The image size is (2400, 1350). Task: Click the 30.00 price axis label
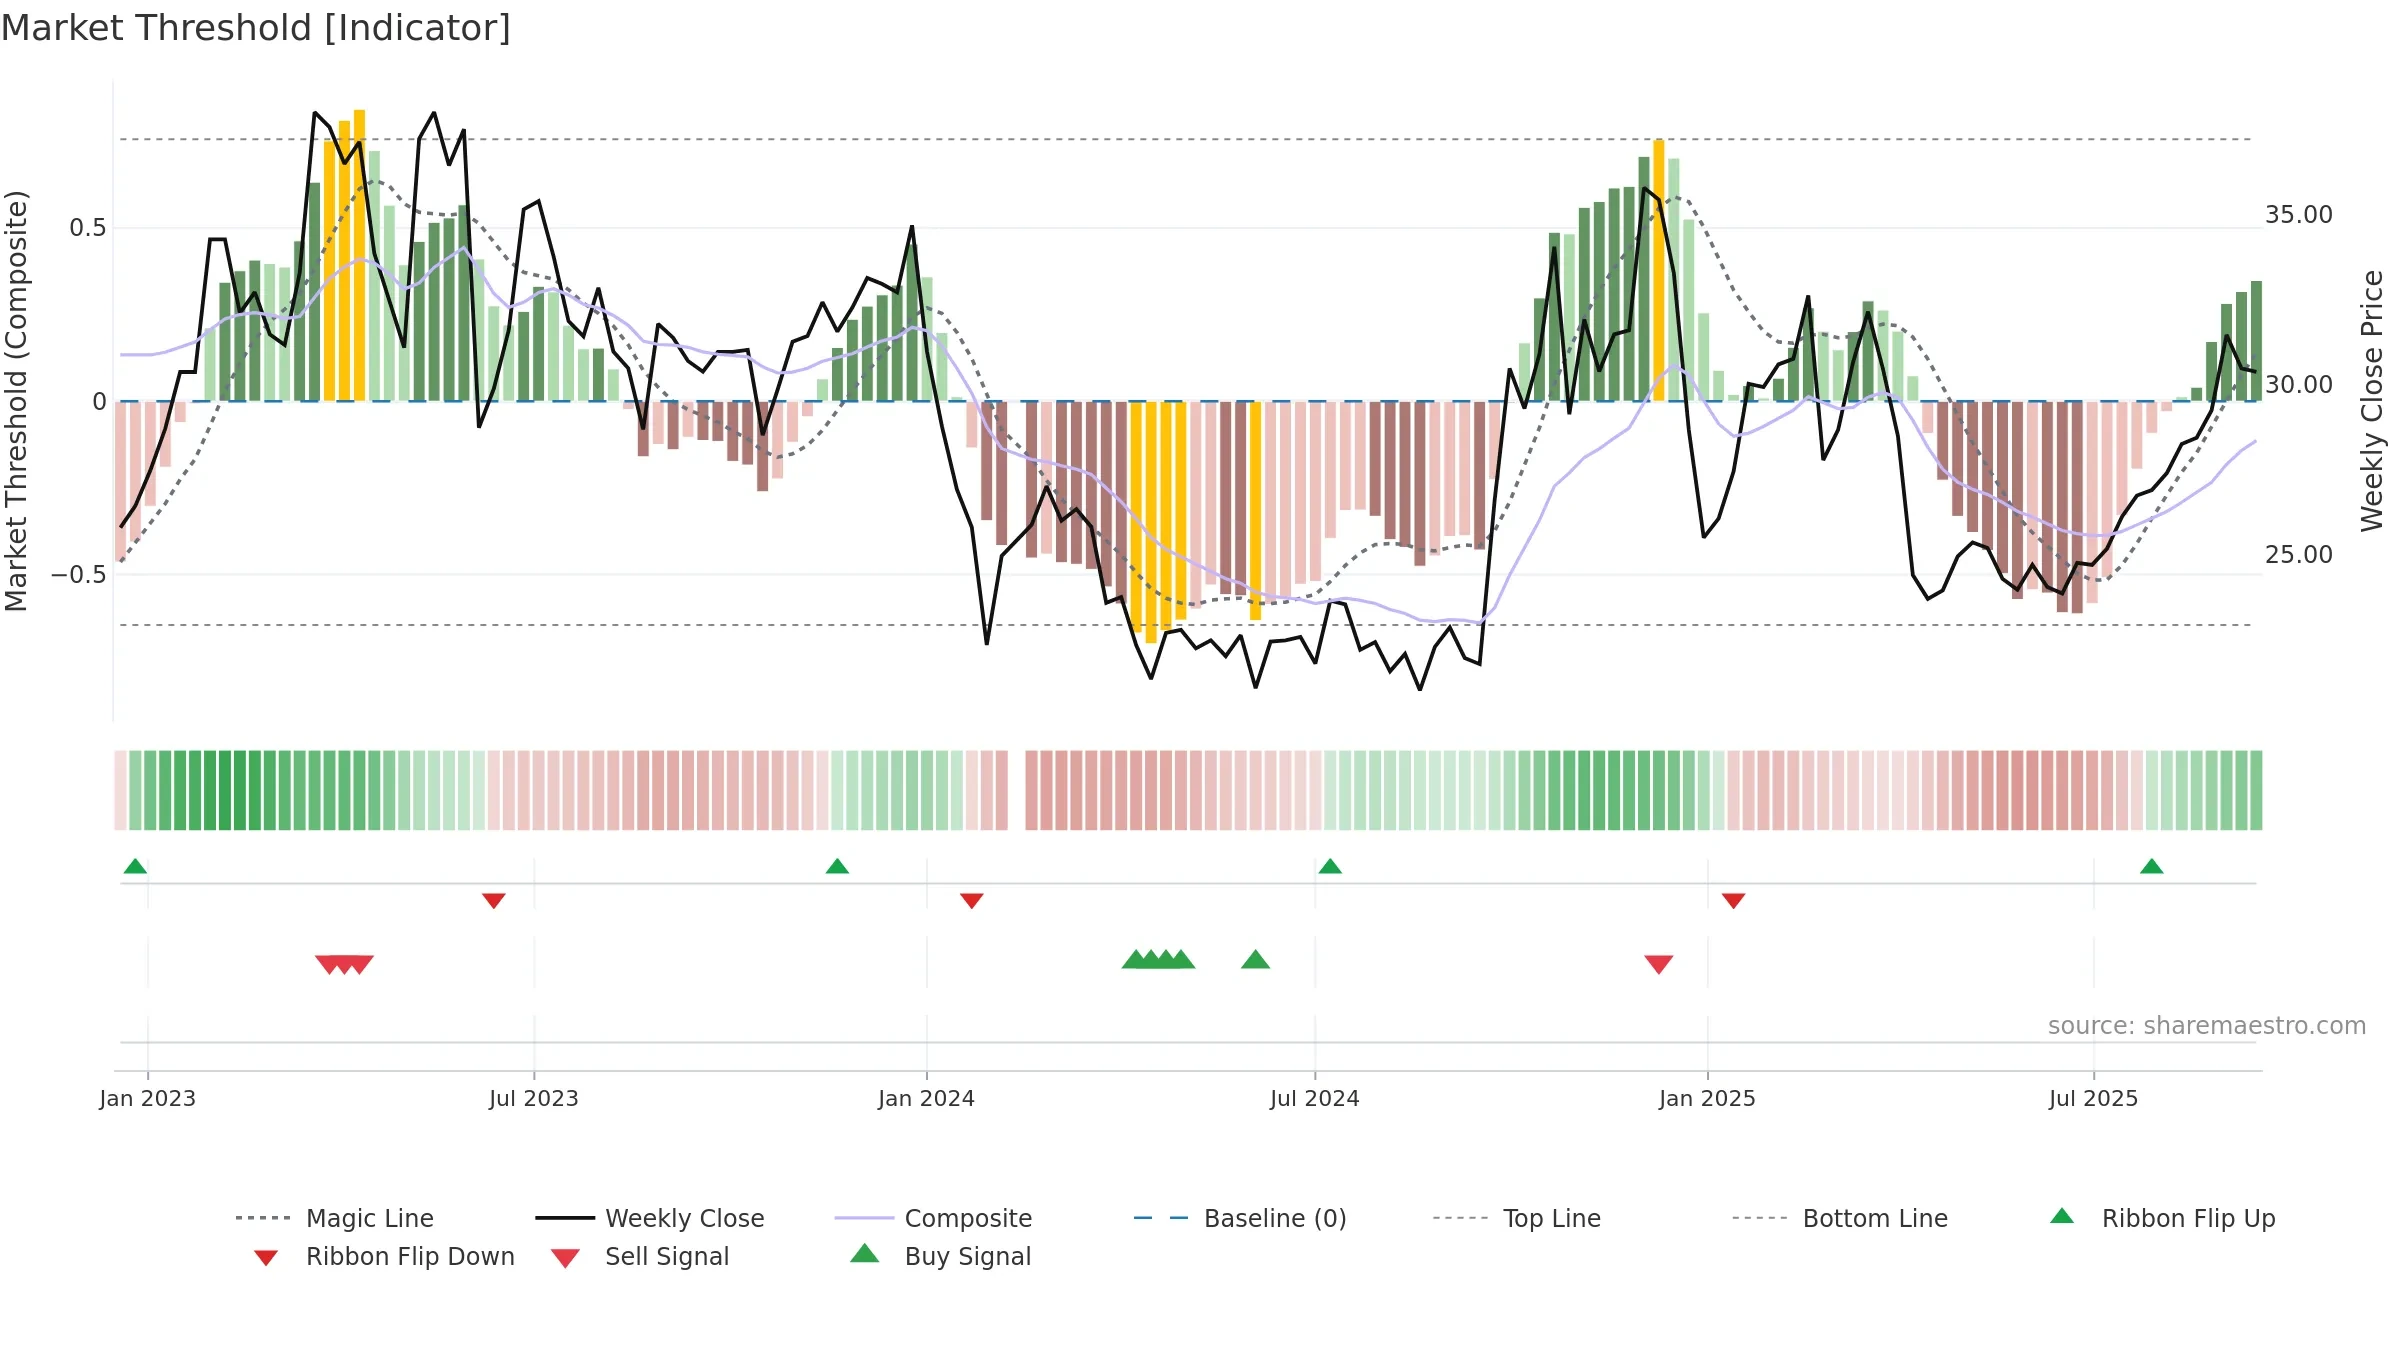[2299, 385]
